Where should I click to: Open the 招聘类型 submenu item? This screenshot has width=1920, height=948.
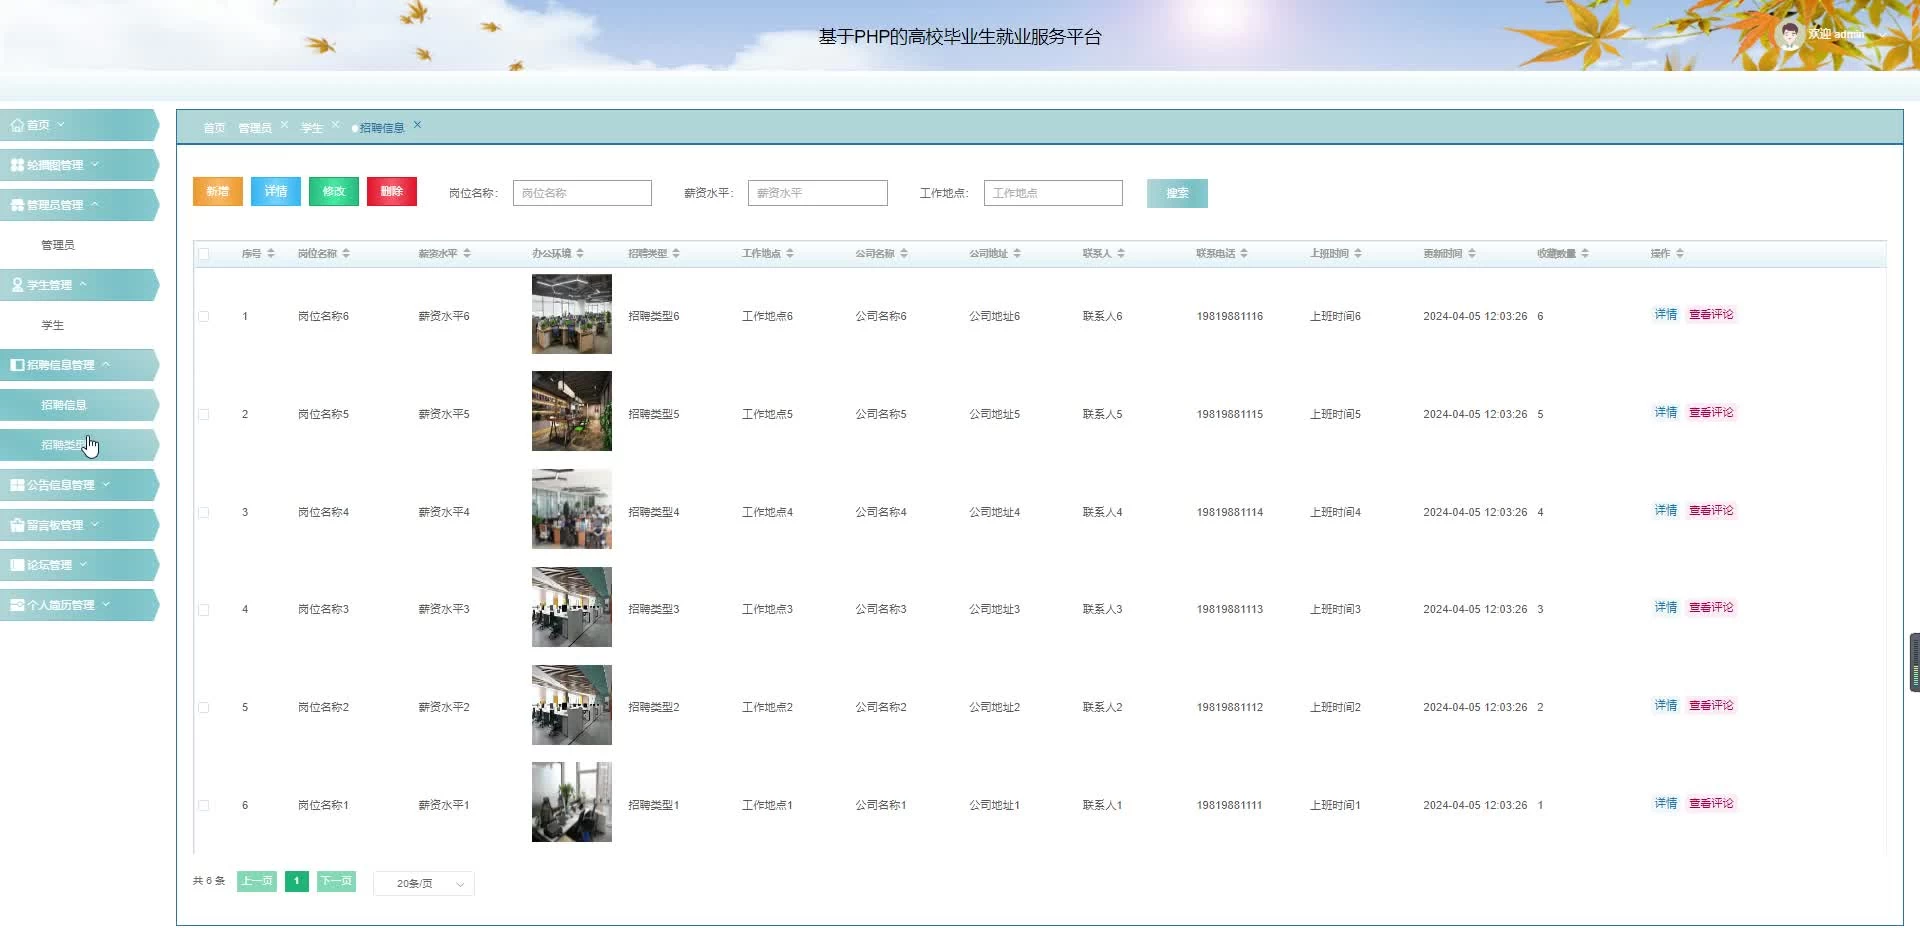(x=65, y=445)
